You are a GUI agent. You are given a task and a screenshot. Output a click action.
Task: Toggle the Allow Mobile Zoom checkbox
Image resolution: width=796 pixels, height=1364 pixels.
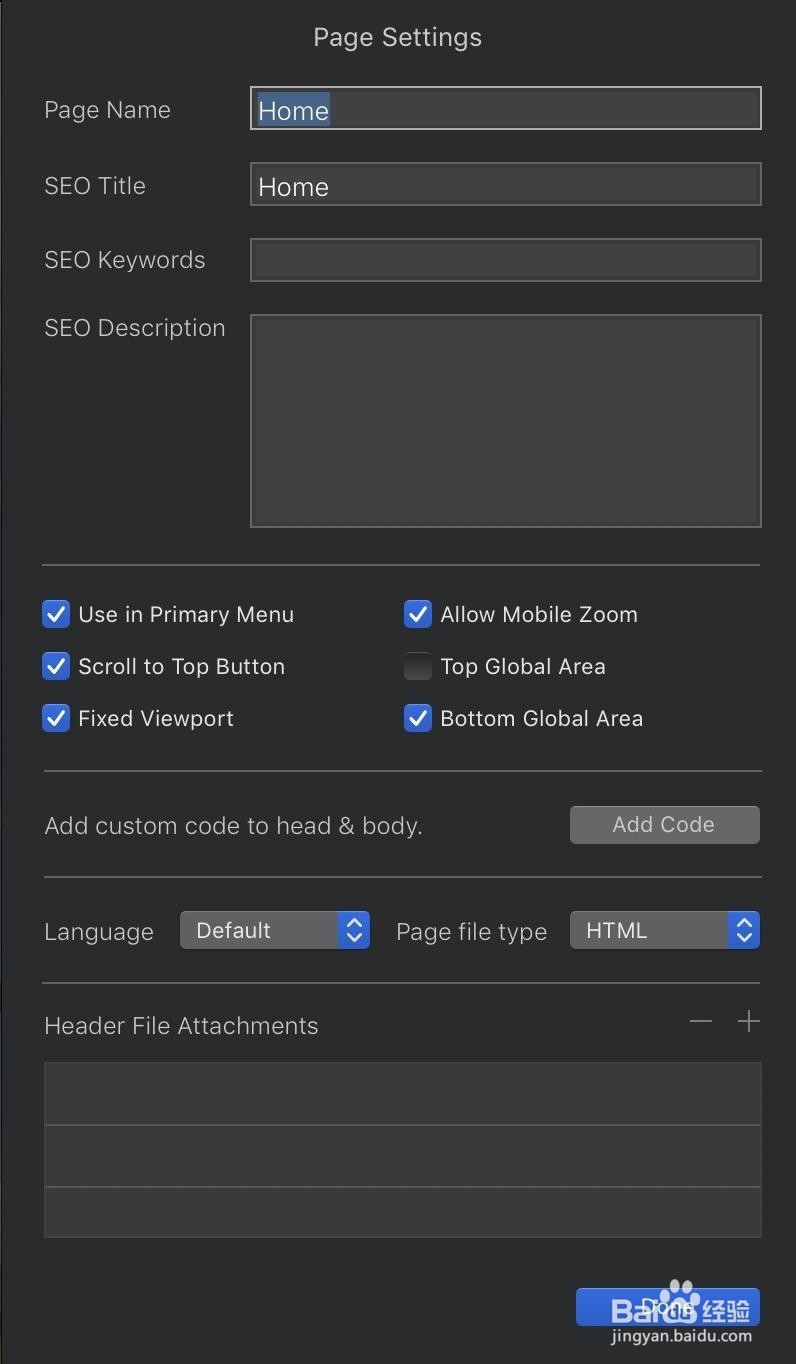[418, 614]
